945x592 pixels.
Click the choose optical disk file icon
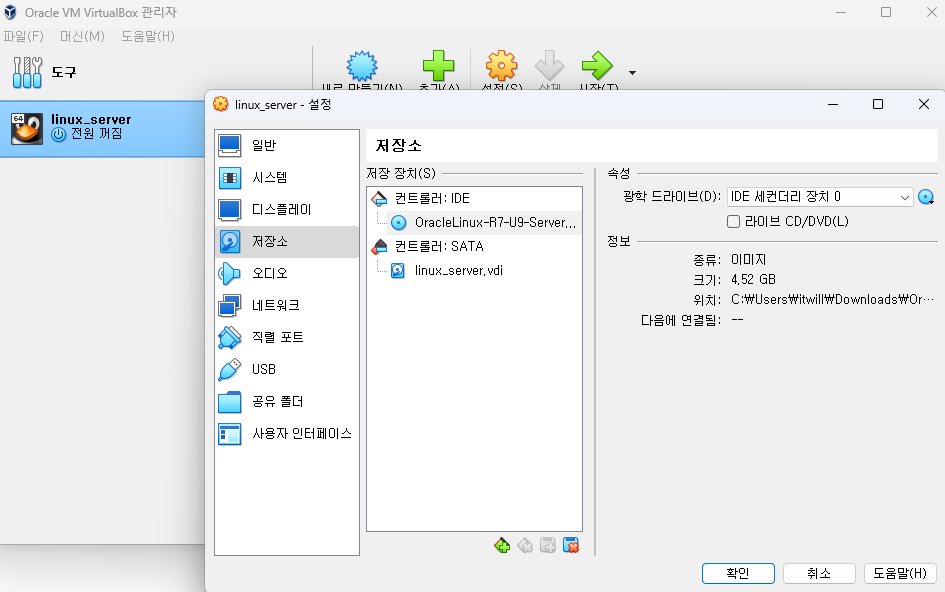(926, 197)
